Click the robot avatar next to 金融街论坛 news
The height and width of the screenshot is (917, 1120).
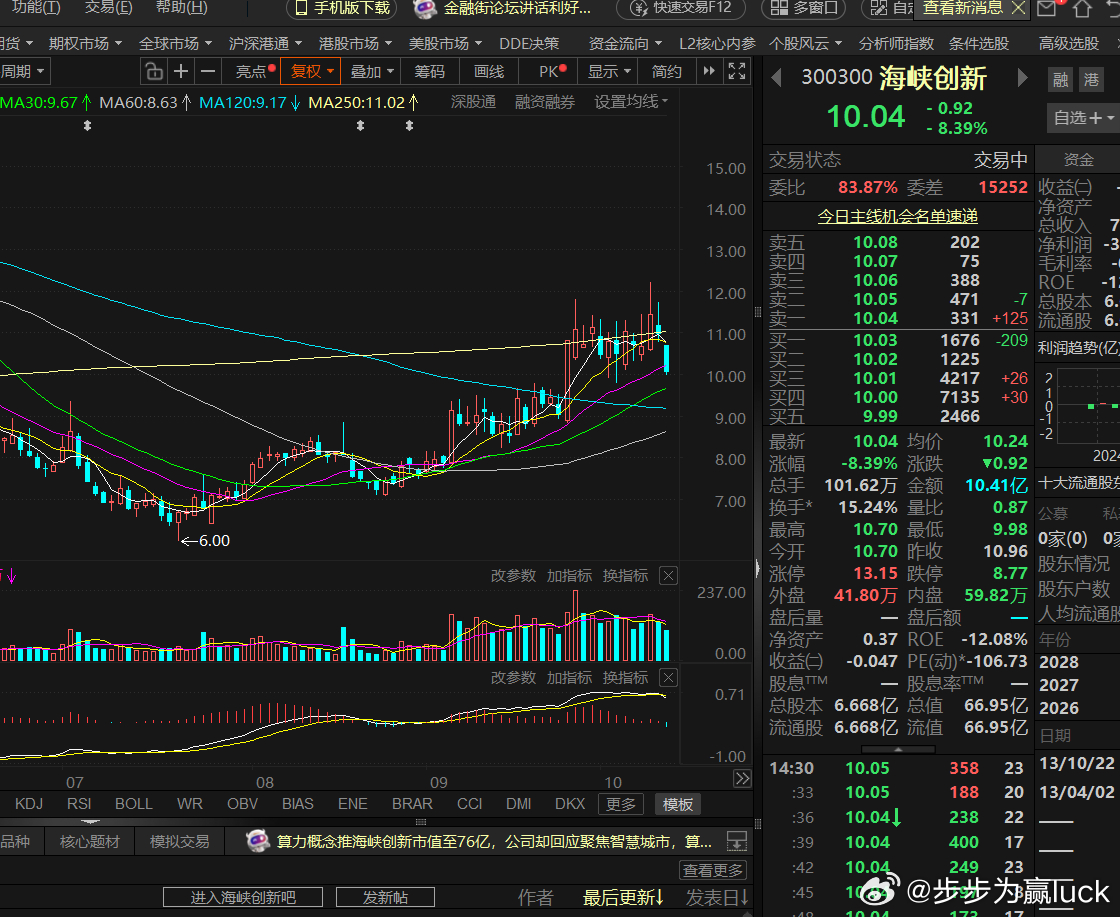(x=425, y=9)
